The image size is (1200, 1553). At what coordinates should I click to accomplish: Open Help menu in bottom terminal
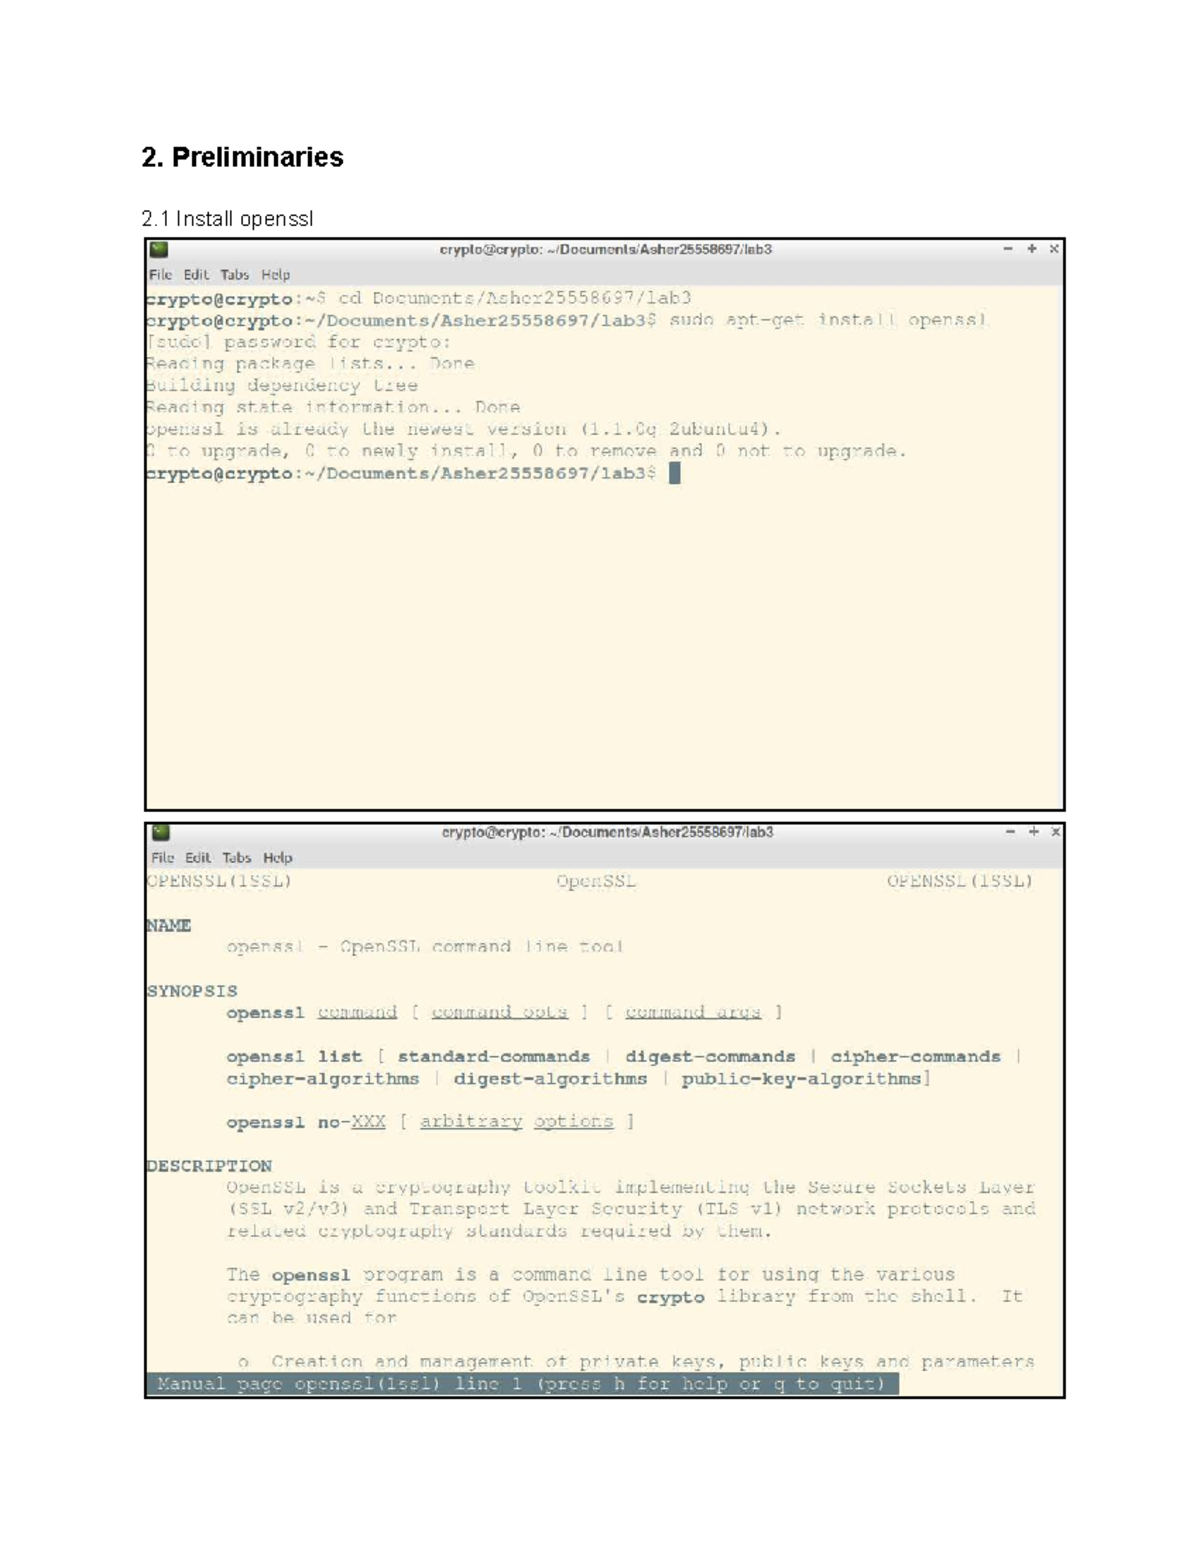click(278, 858)
